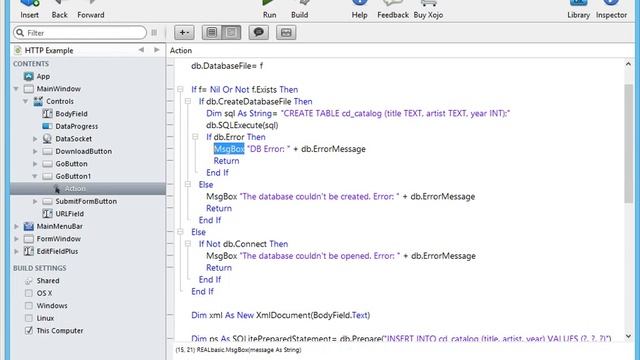
Task: Switch to first layout view button
Action: [212, 33]
